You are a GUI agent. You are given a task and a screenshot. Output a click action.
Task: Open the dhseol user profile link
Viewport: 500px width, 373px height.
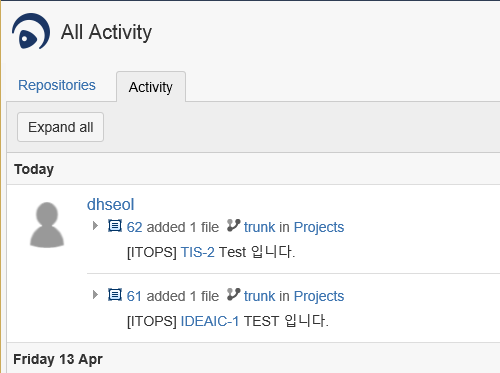pyautogui.click(x=110, y=204)
